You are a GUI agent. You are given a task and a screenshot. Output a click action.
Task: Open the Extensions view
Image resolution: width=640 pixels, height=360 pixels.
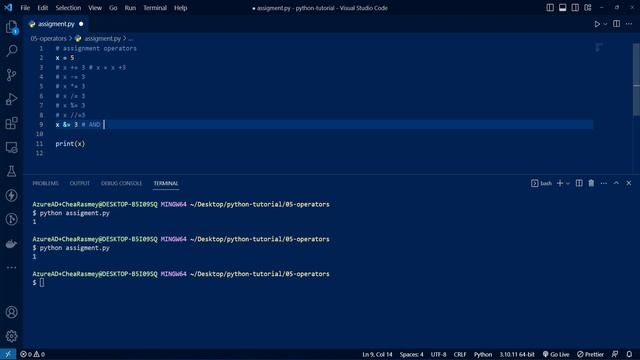11,123
